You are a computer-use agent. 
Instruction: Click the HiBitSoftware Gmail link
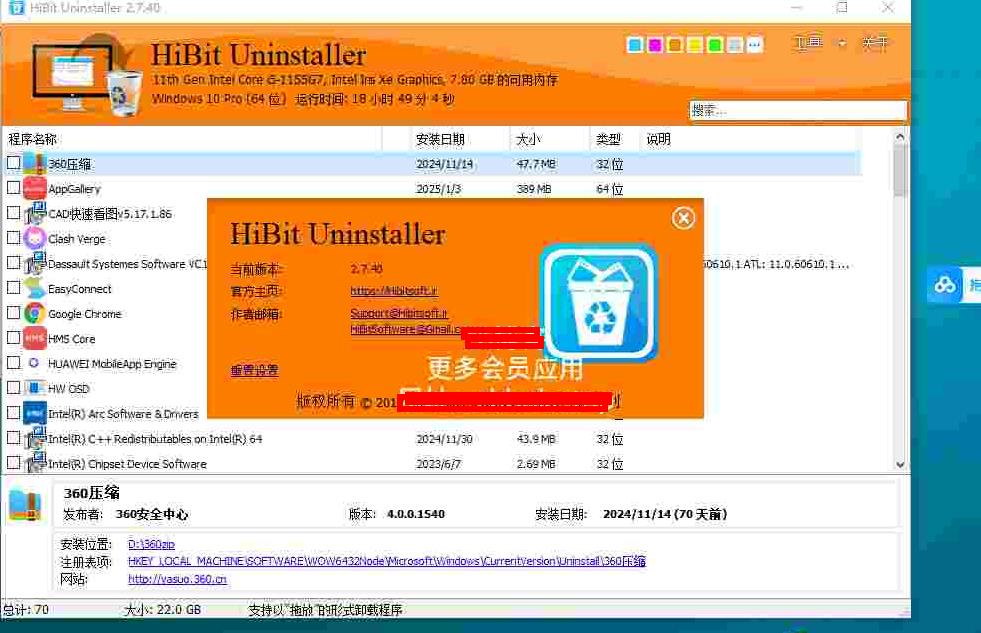(x=406, y=329)
